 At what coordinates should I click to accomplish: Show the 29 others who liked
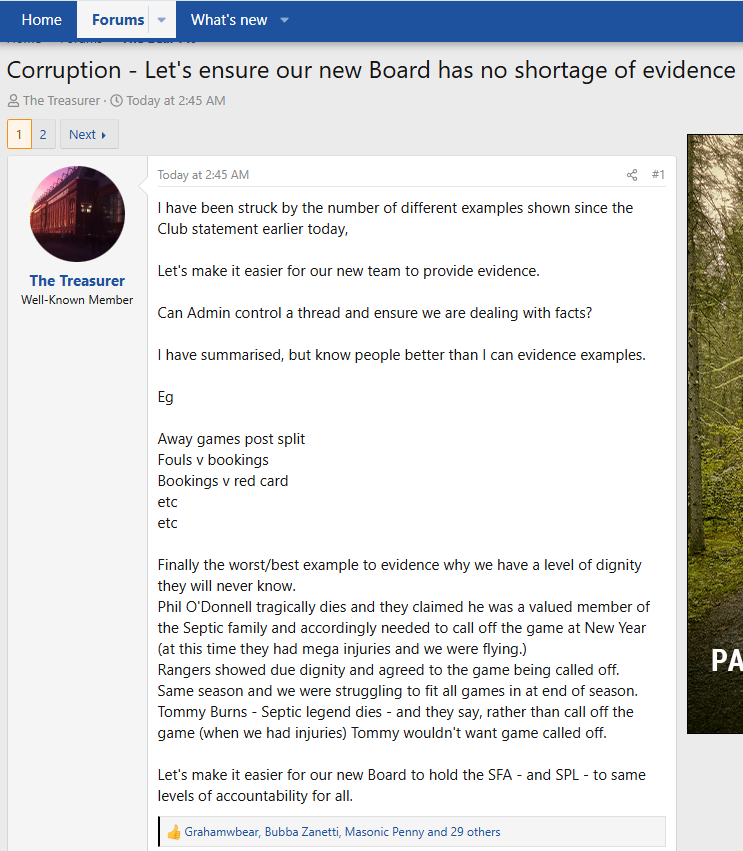[475, 832]
